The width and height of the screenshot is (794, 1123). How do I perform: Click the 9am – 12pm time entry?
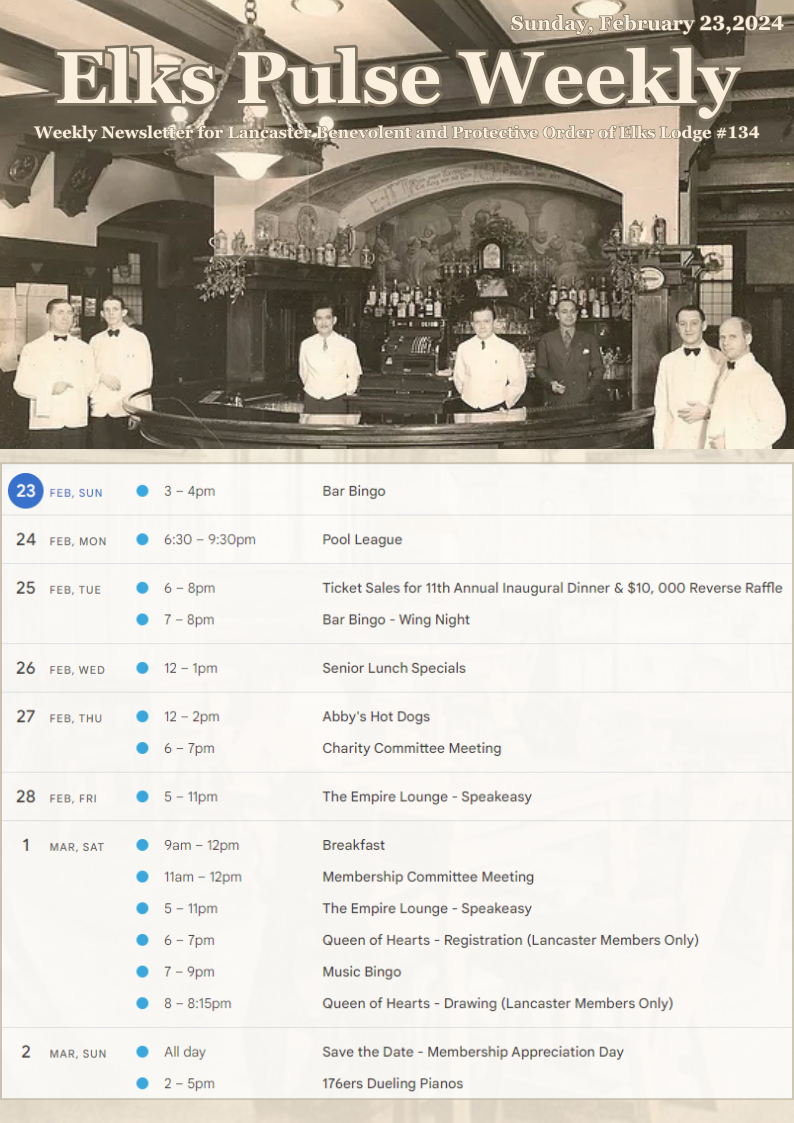202,845
